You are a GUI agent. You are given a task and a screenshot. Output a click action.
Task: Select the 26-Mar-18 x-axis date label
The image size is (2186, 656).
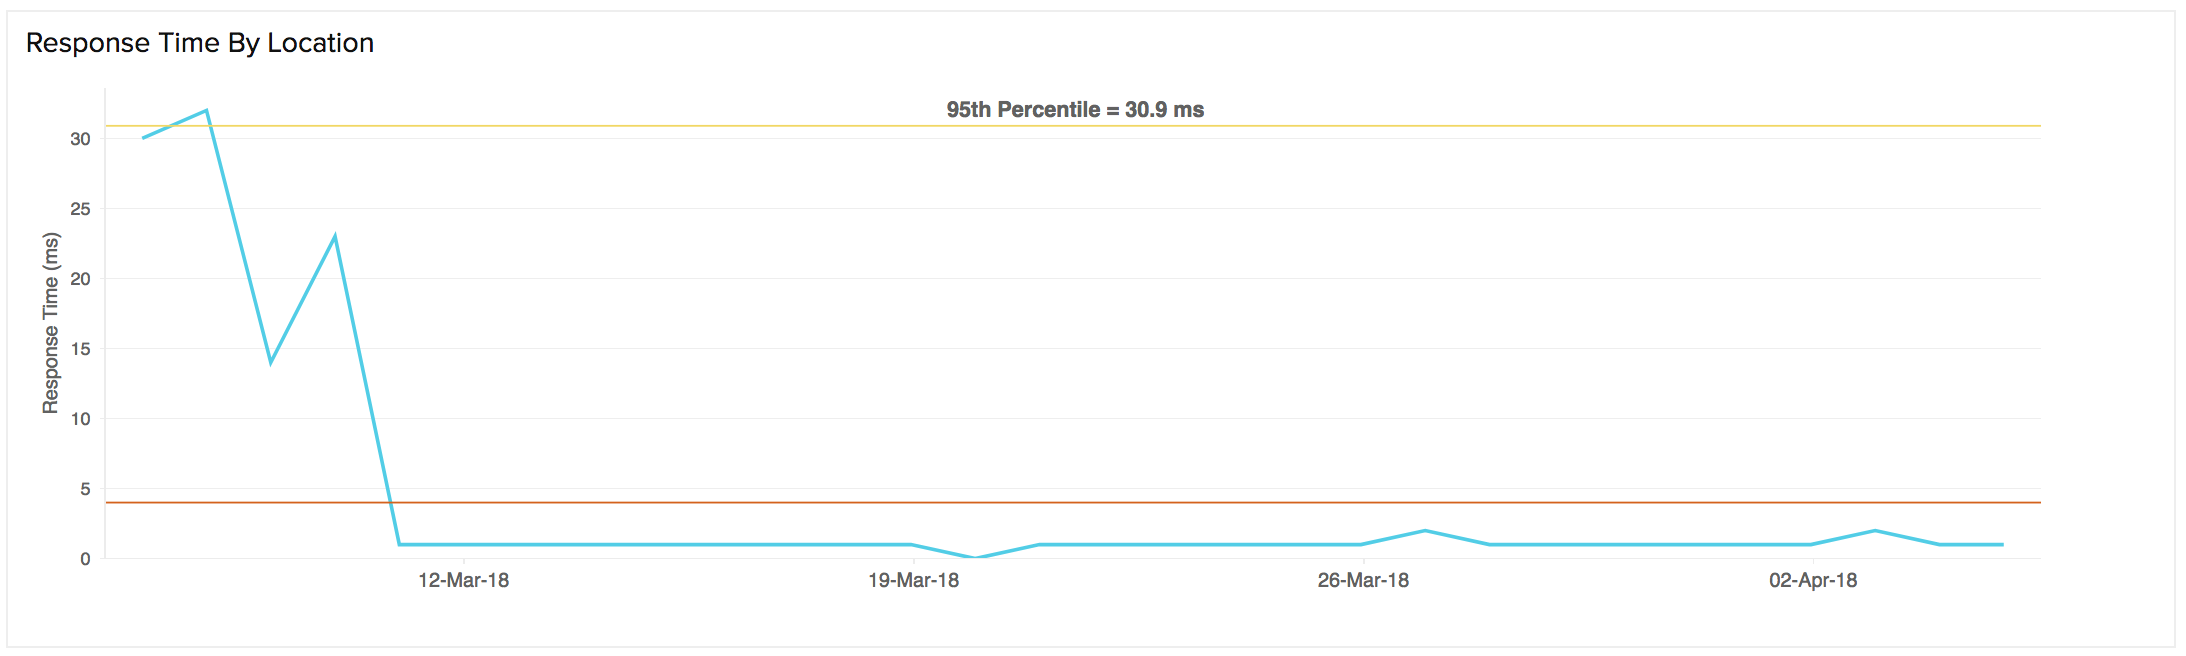click(x=1363, y=581)
